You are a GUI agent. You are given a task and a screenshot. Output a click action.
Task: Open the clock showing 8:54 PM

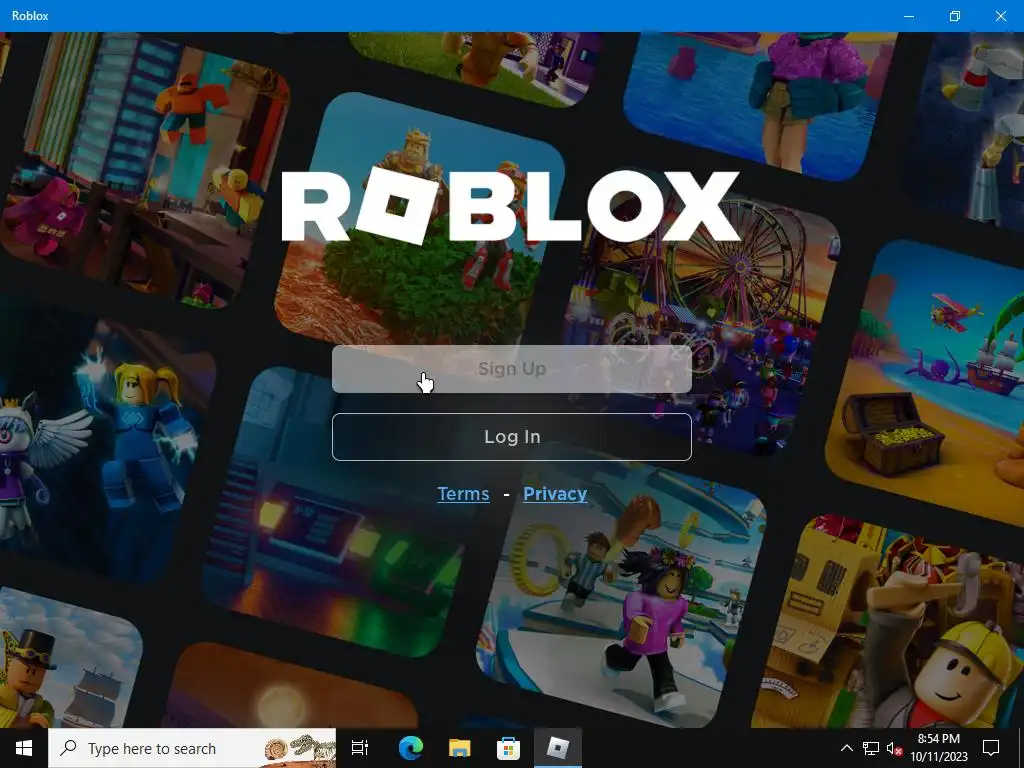click(x=938, y=748)
